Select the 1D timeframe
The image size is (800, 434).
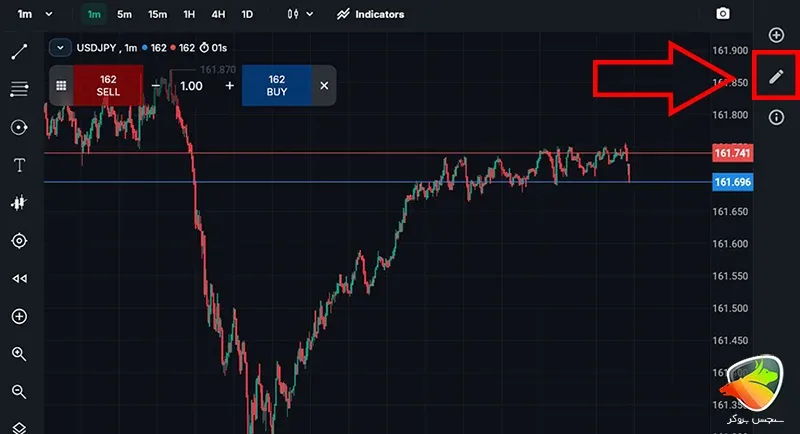(x=247, y=14)
